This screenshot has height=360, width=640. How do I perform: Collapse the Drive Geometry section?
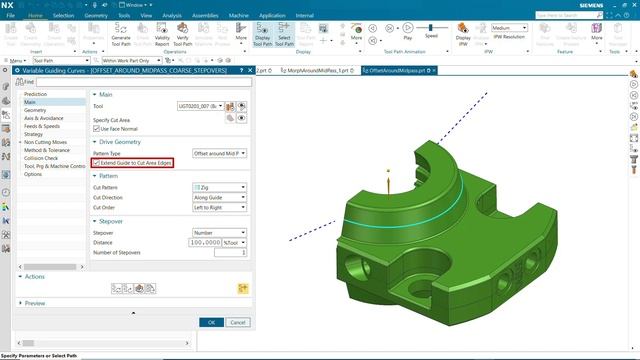[95, 142]
